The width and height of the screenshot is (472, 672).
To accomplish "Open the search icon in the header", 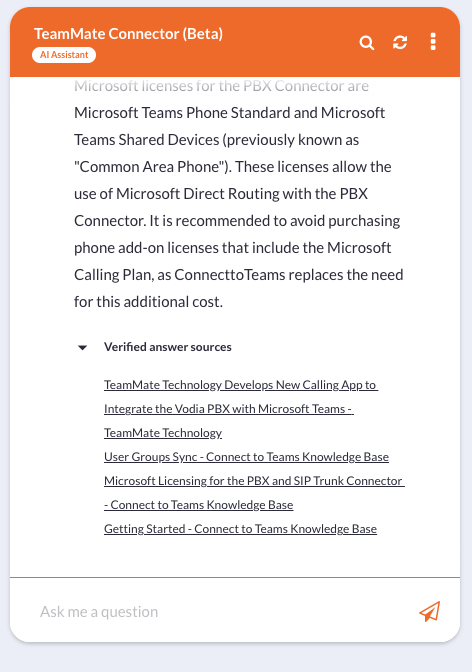I will tap(367, 42).
